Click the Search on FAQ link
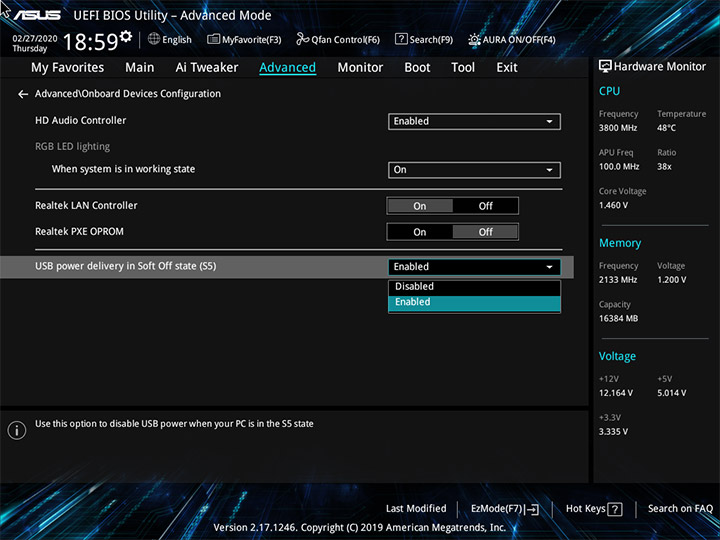 (x=680, y=508)
